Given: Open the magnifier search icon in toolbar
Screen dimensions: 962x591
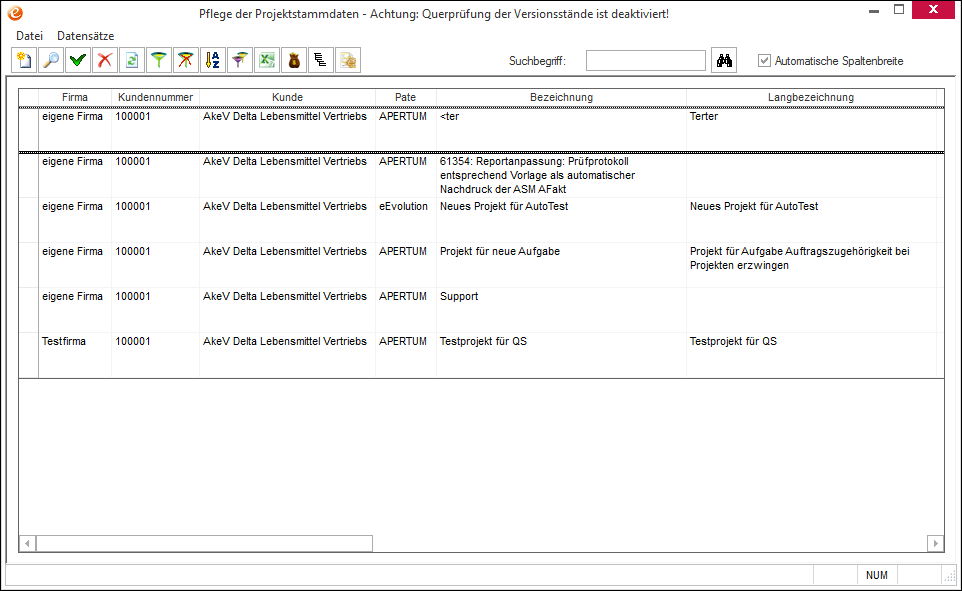Looking at the screenshot, I should pyautogui.click(x=52, y=60).
